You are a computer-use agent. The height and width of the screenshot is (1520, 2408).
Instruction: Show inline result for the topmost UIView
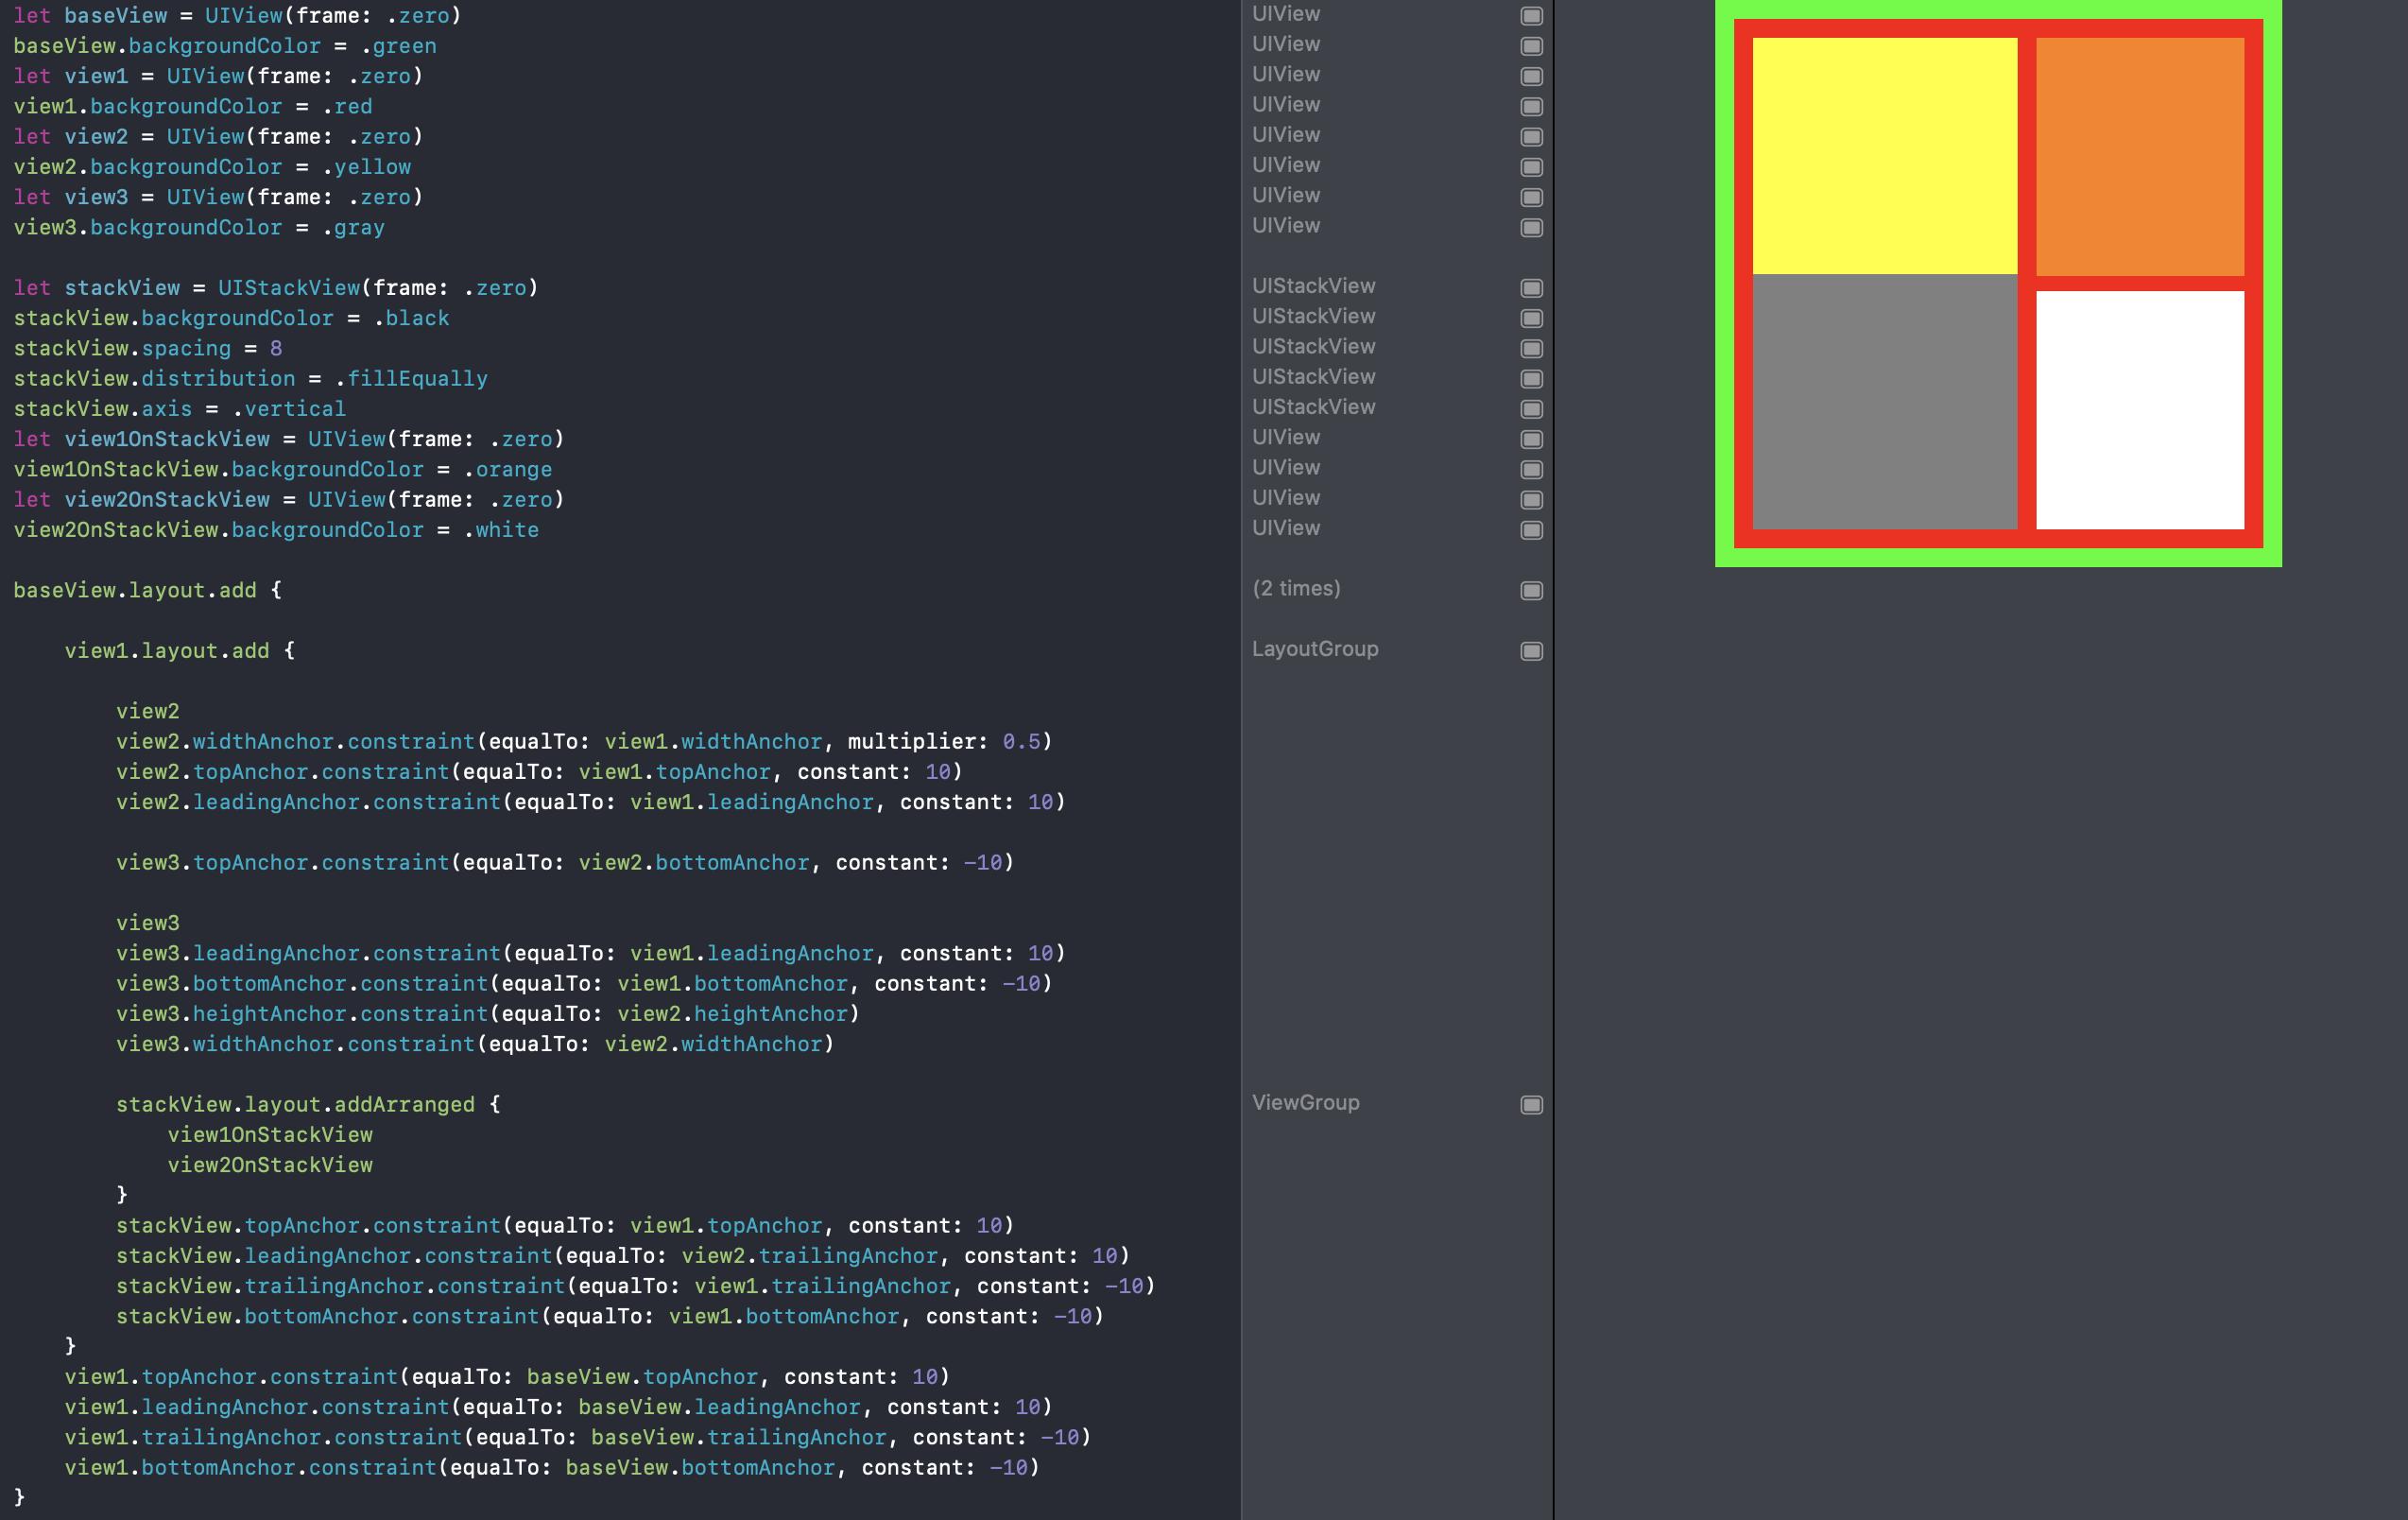pos(1530,15)
